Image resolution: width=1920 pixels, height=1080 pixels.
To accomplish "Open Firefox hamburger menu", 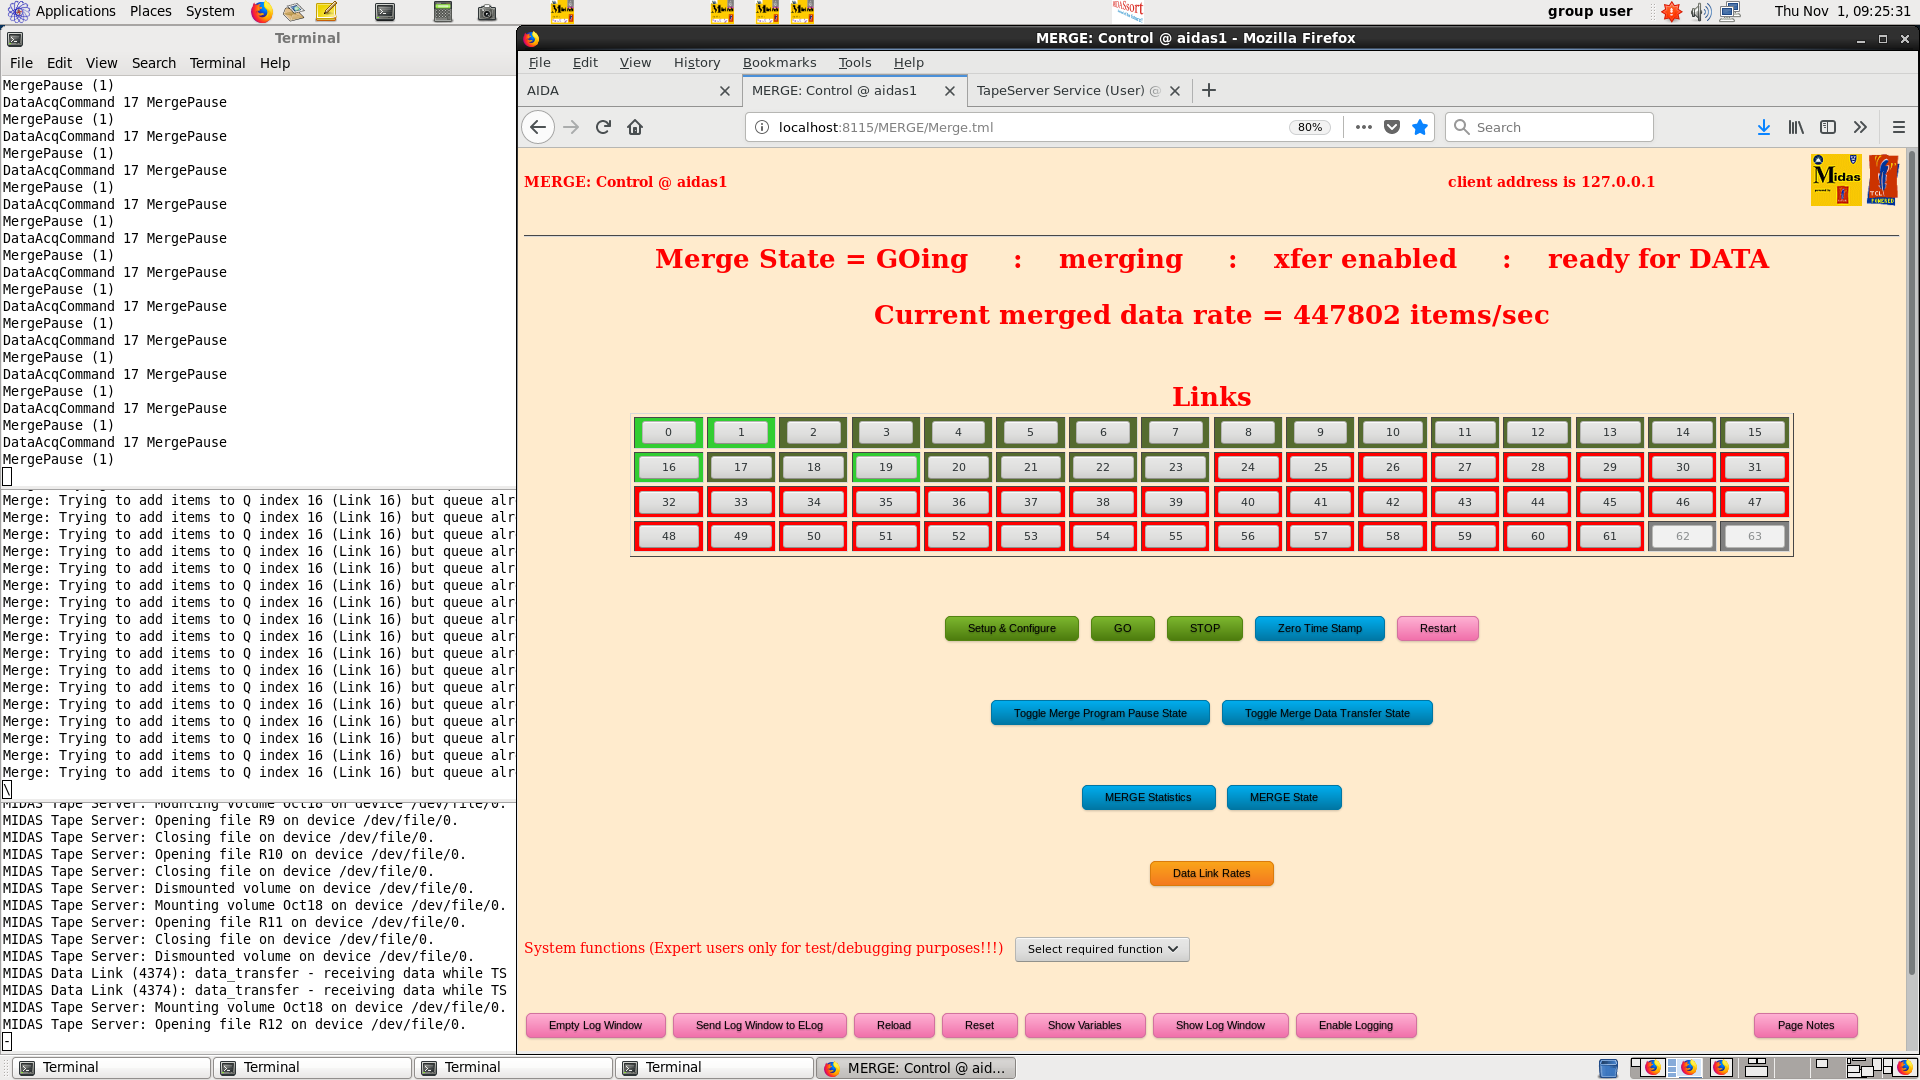I will point(1899,127).
